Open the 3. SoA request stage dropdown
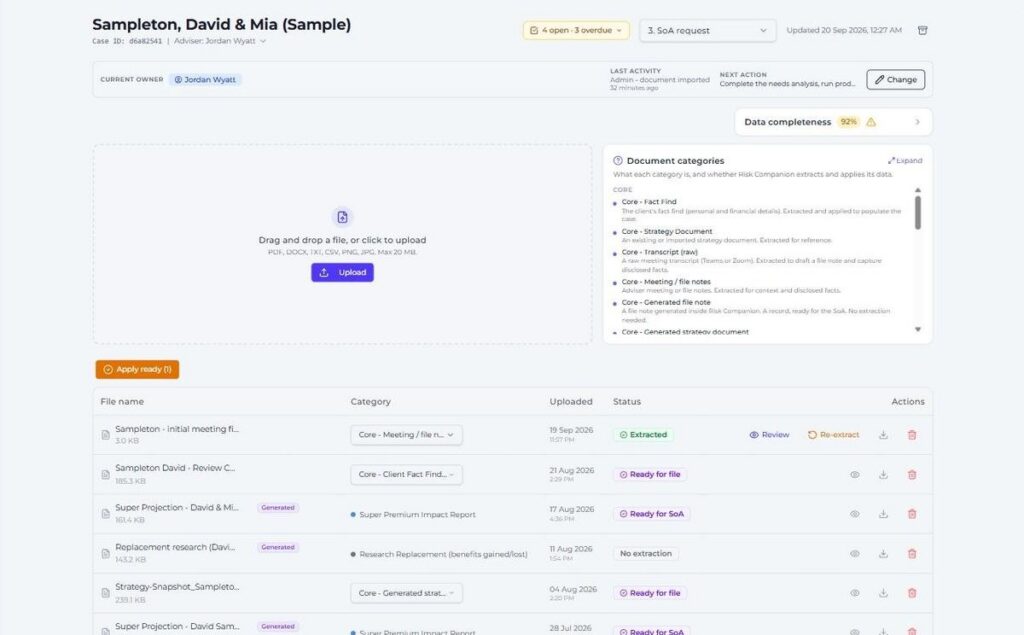The width and height of the screenshot is (1024, 635). point(707,30)
